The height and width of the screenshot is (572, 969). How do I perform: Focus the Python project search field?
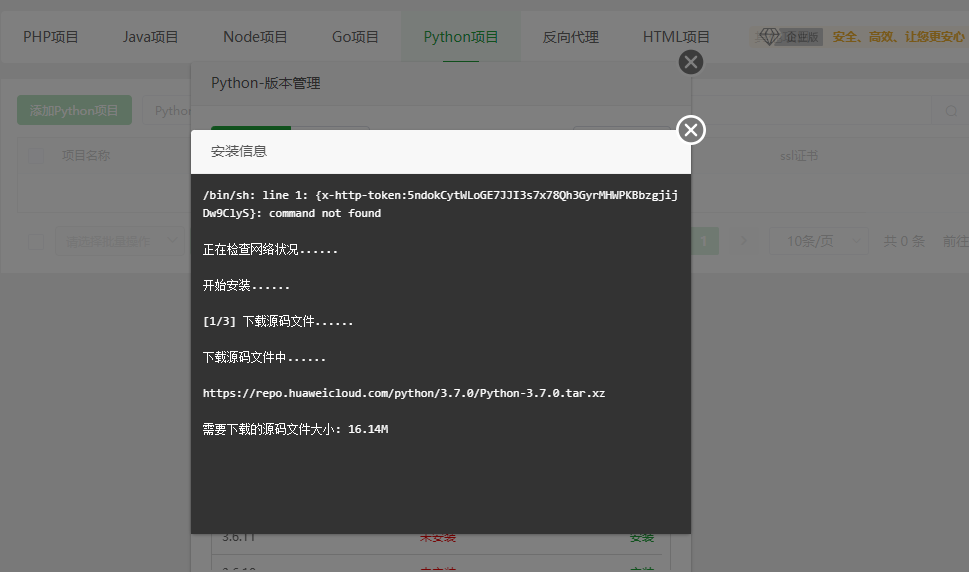click(168, 111)
